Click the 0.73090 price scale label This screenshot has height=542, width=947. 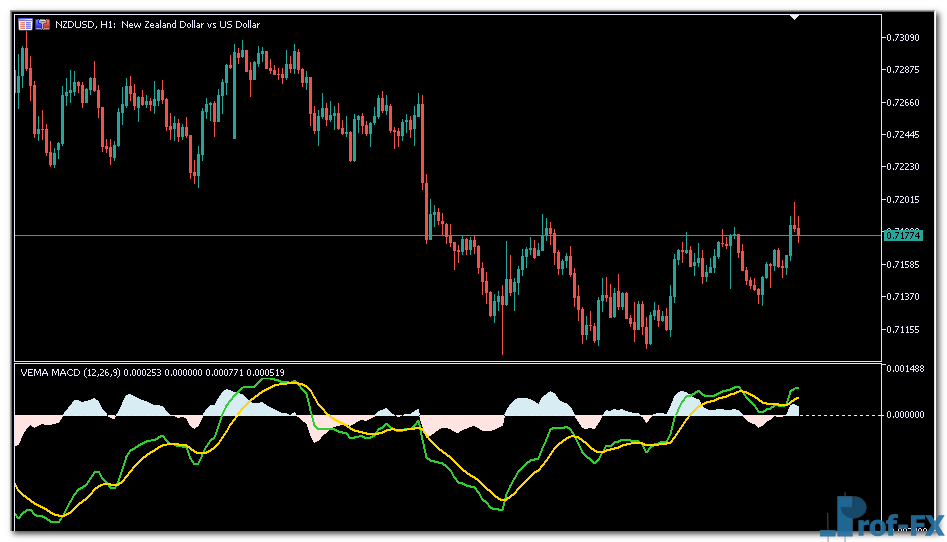(903, 37)
